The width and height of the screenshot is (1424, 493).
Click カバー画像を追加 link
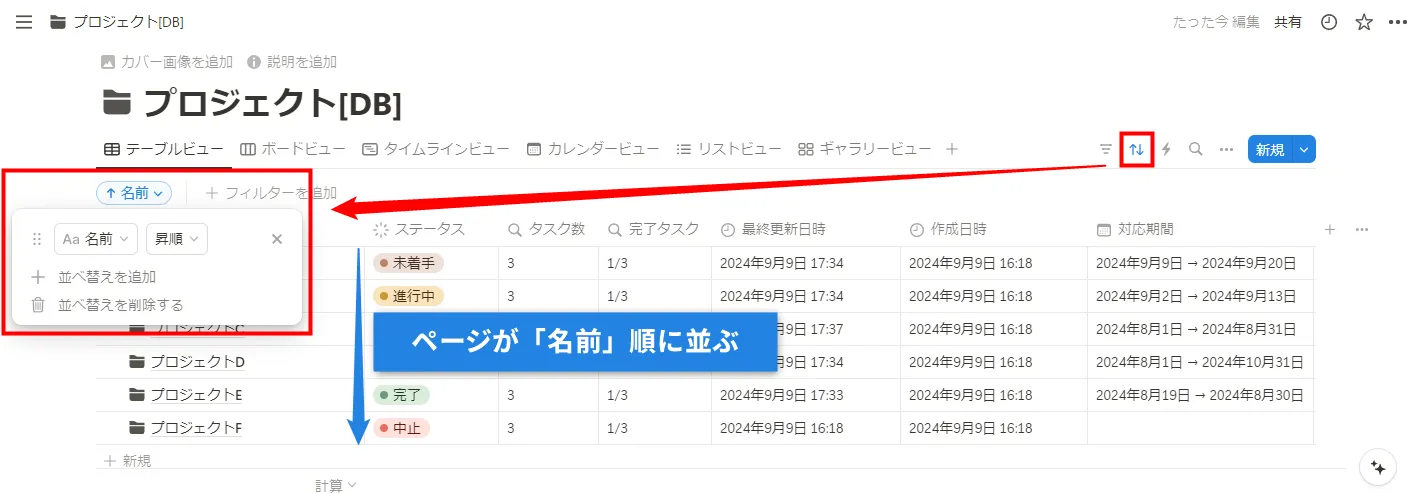(x=167, y=62)
